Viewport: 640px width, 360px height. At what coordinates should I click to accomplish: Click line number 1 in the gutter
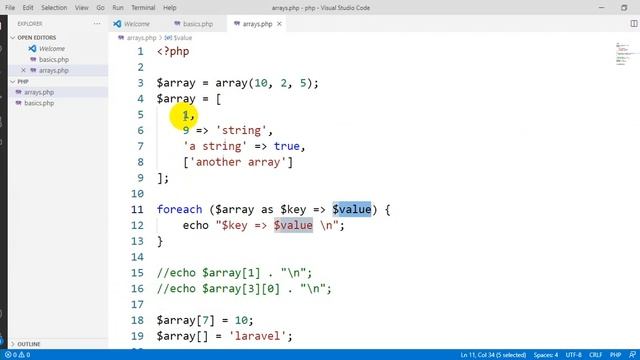[x=140, y=51]
